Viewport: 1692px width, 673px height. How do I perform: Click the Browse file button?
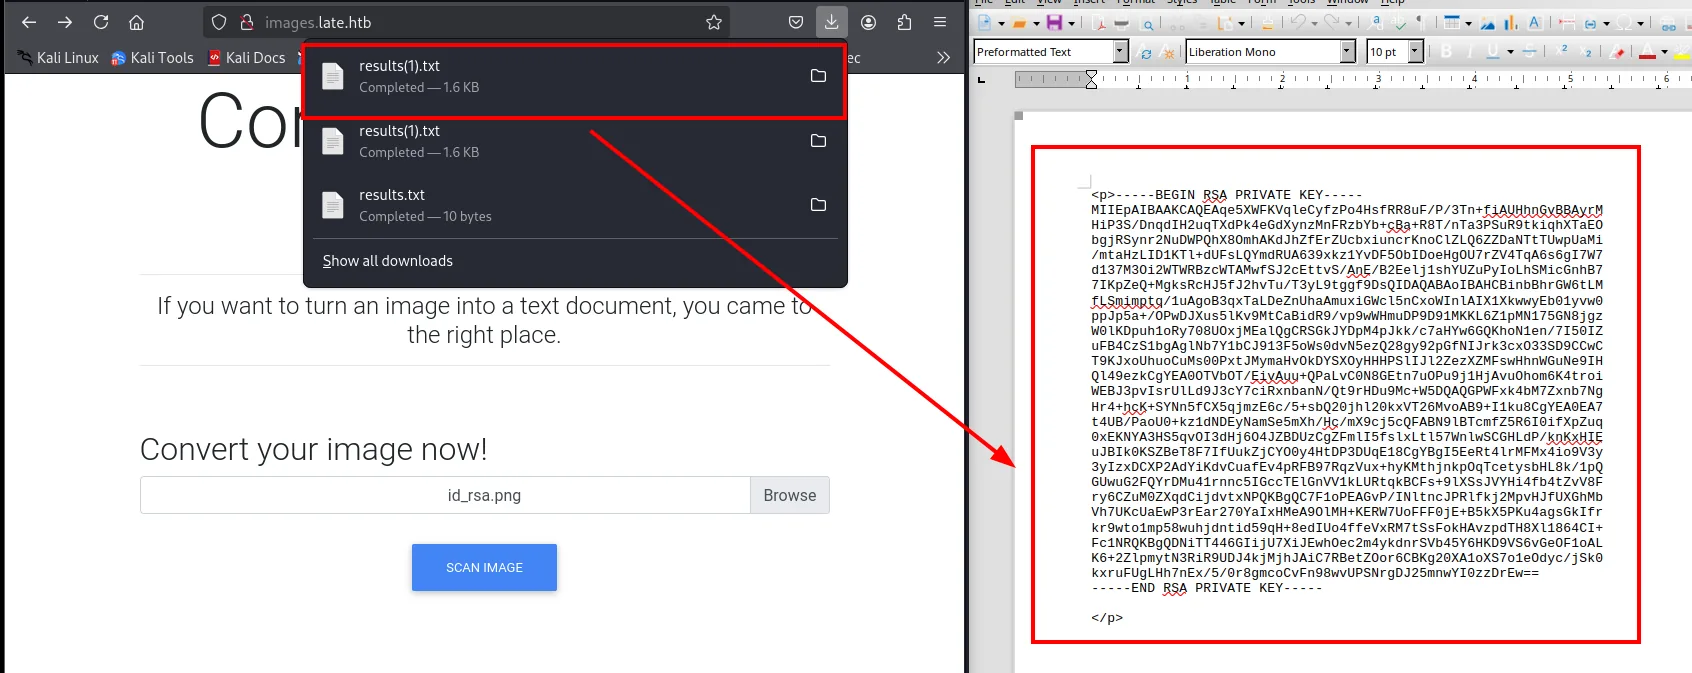click(x=790, y=495)
